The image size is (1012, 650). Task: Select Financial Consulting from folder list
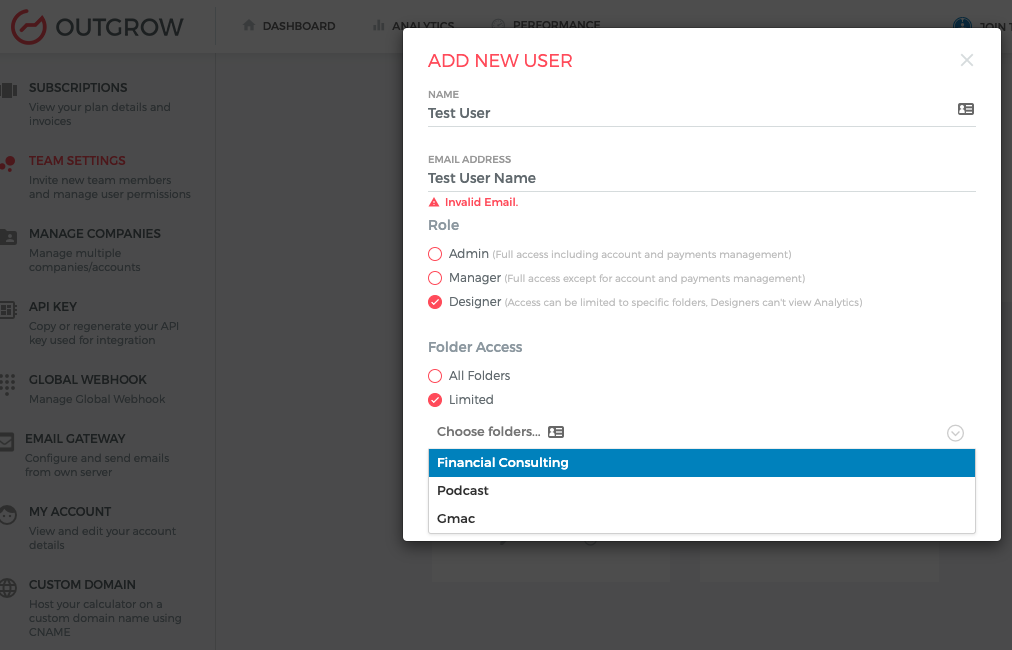click(702, 463)
